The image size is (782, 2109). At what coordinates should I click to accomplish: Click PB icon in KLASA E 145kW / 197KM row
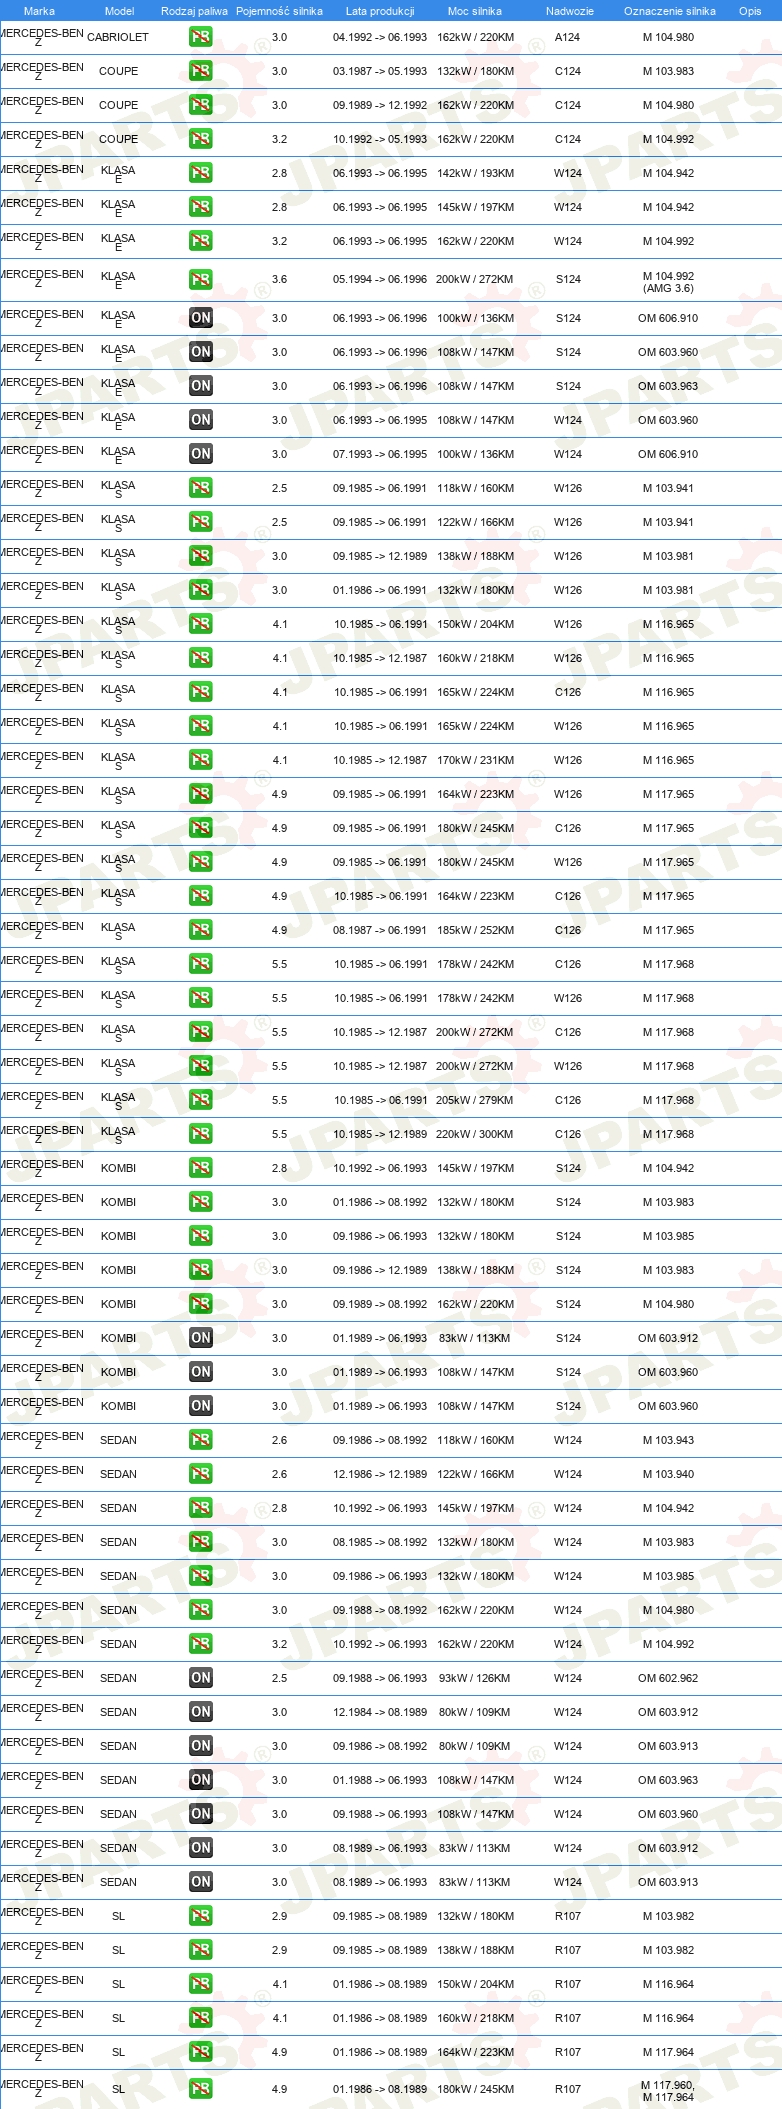[201, 207]
